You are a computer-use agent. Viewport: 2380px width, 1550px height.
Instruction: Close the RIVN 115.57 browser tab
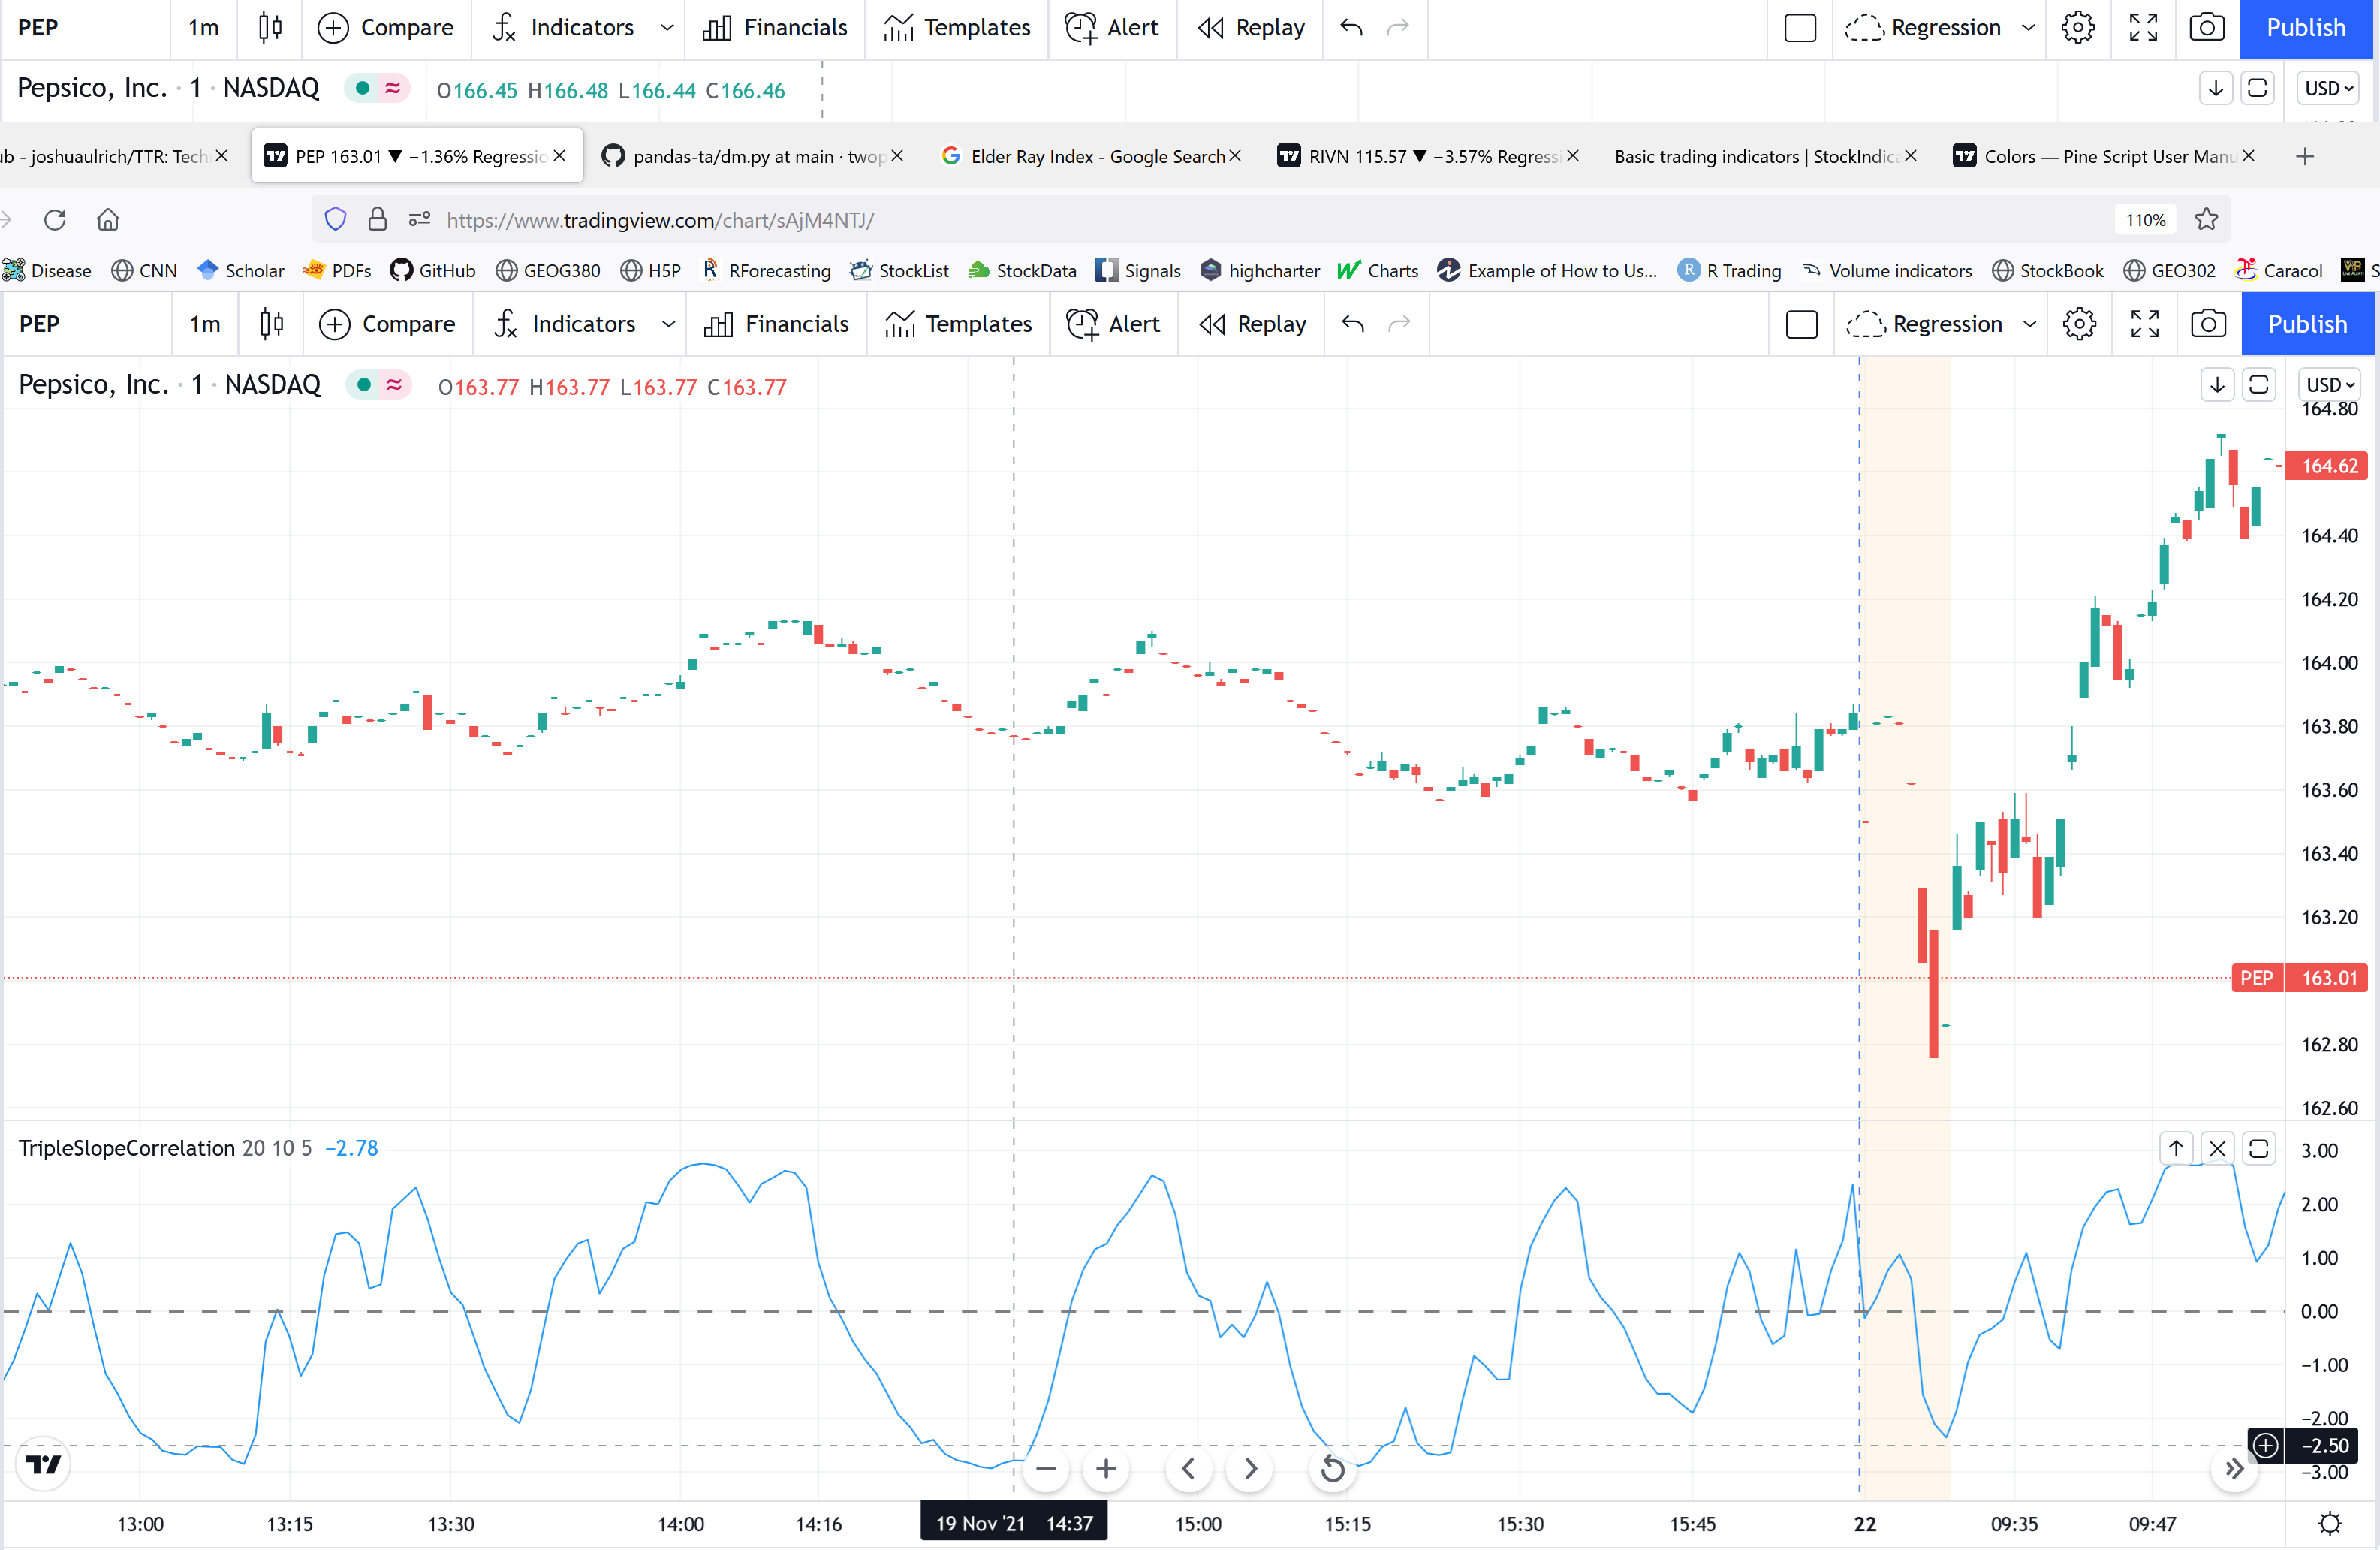pyautogui.click(x=1573, y=156)
